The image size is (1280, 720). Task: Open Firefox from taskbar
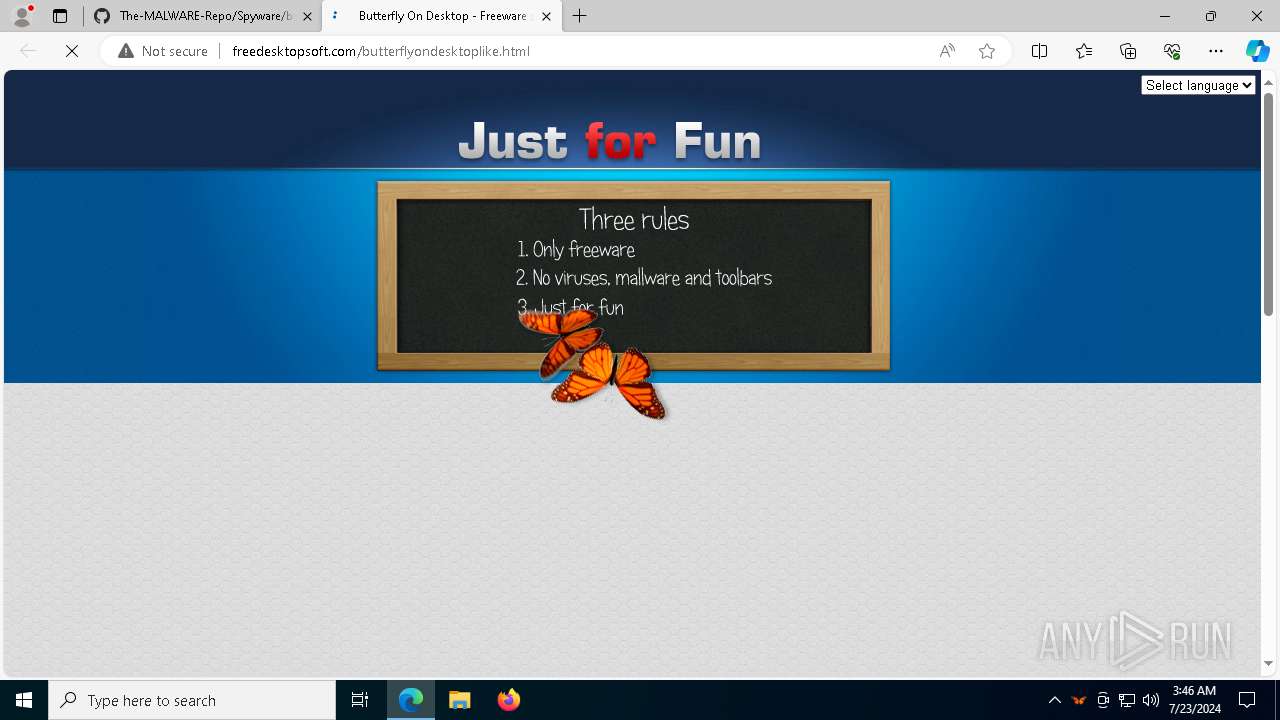pyautogui.click(x=508, y=700)
